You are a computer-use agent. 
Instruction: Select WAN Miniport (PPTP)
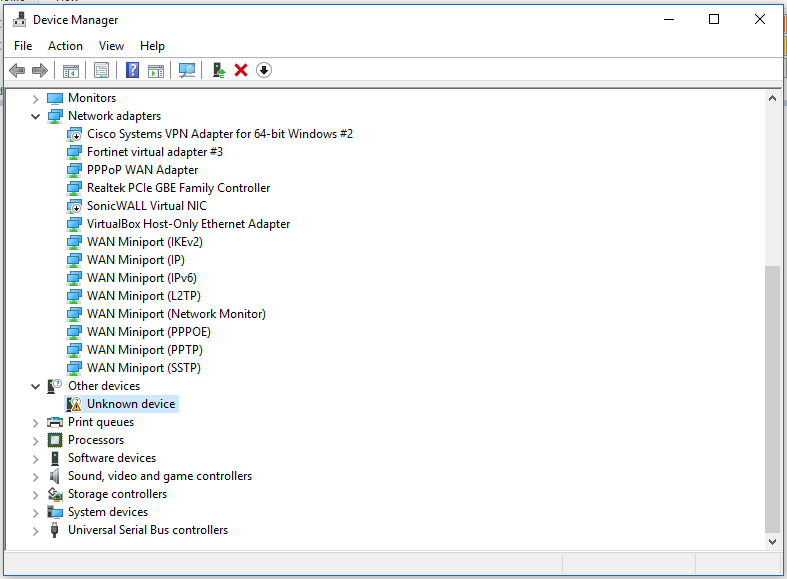145,351
